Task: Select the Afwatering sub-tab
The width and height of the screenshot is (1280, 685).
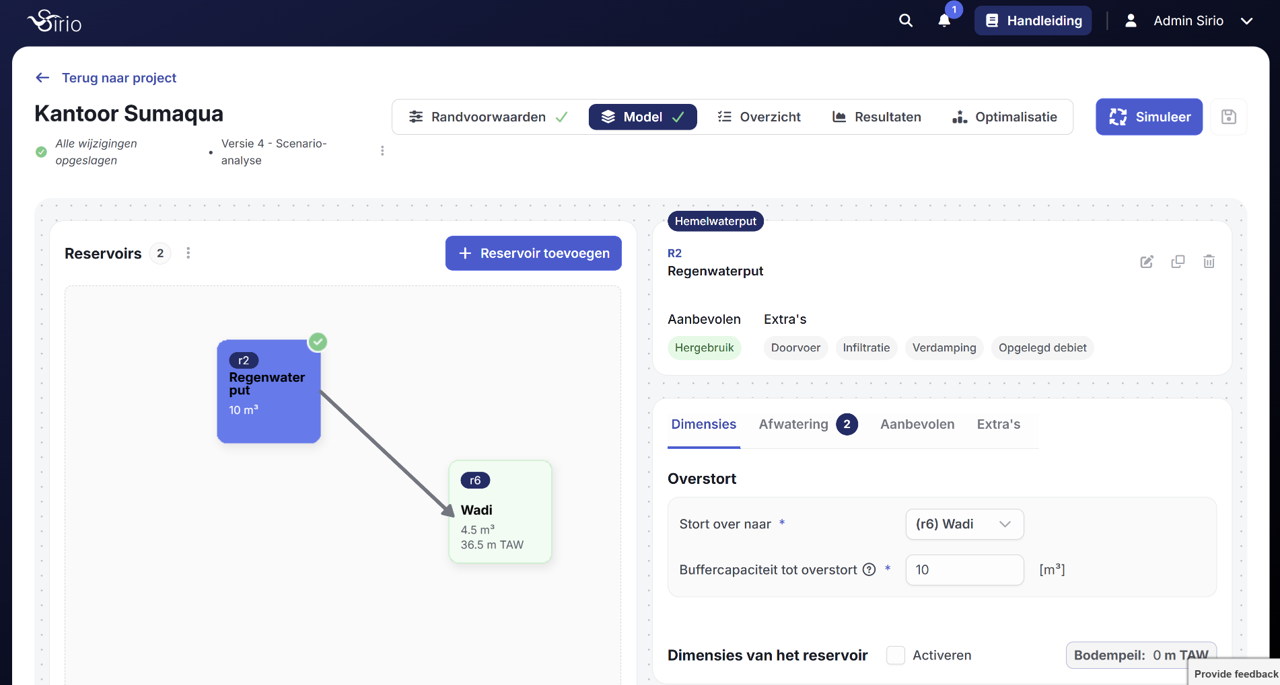Action: tap(807, 424)
